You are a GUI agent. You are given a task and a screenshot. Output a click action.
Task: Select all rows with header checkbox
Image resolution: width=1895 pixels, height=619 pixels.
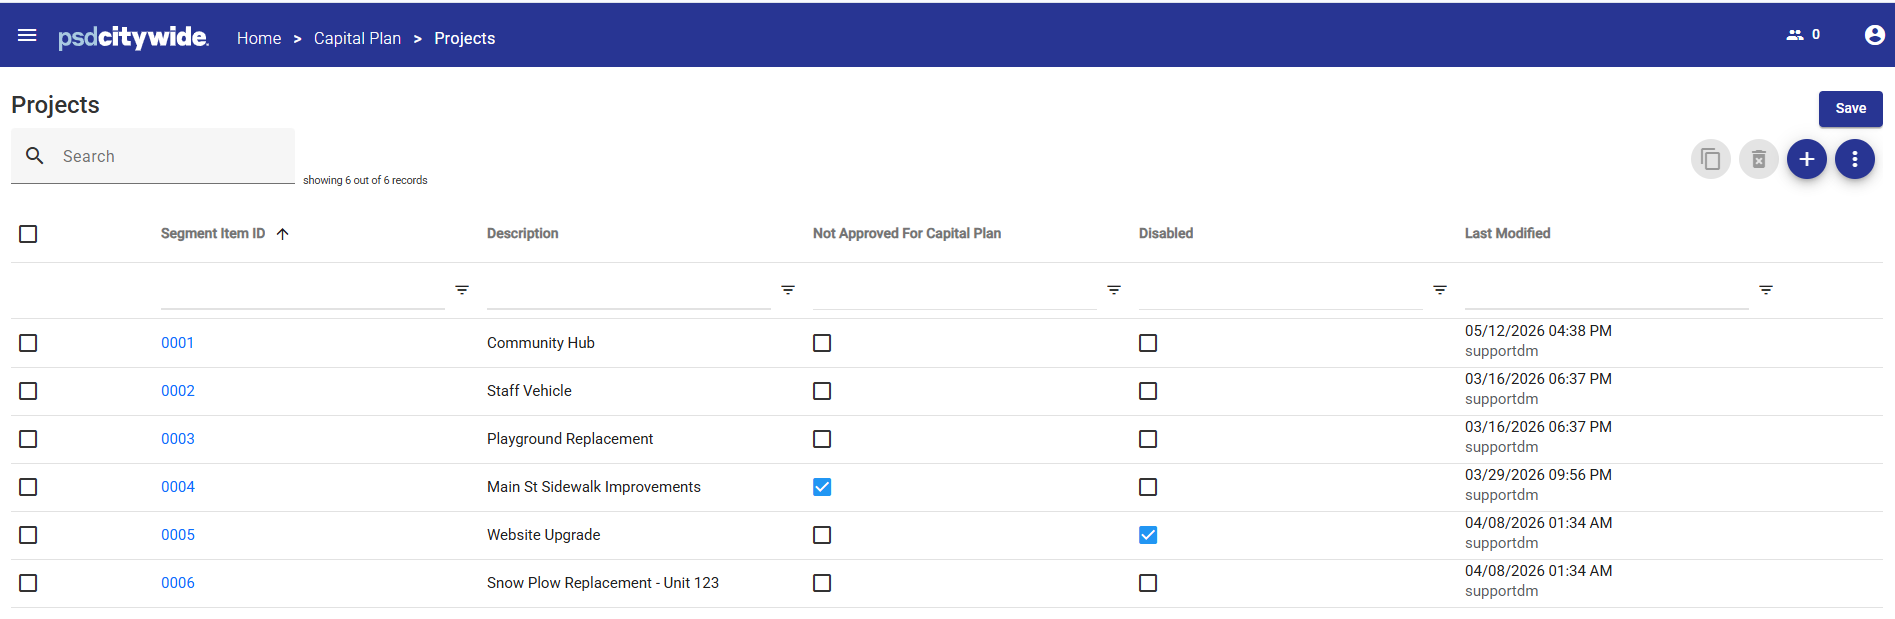pos(28,234)
